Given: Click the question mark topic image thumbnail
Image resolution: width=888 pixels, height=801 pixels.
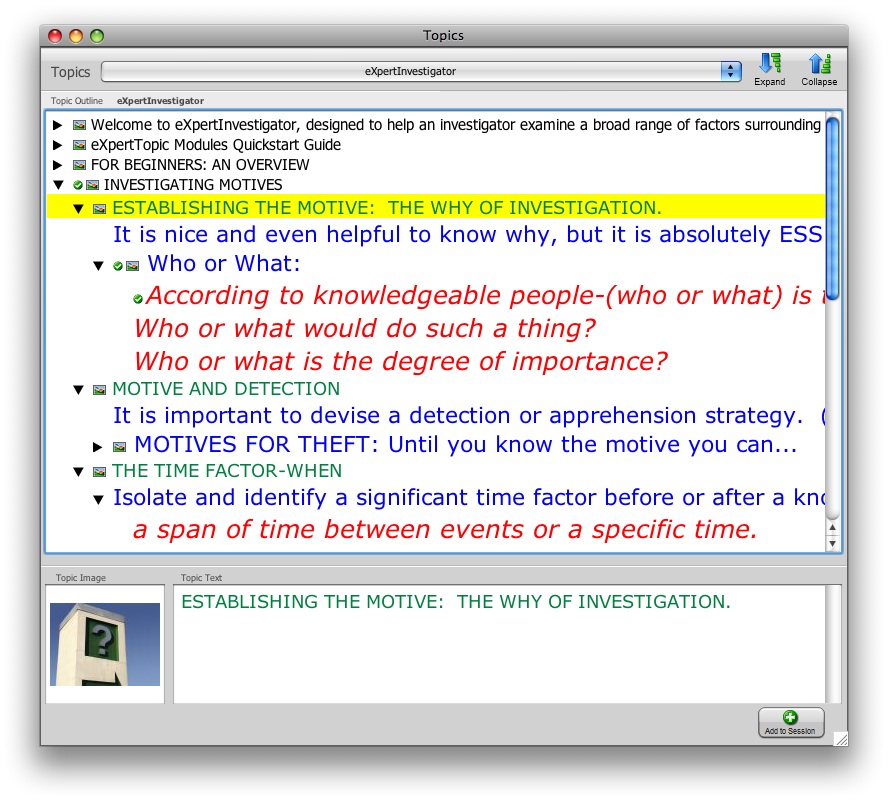Looking at the screenshot, I should click(x=105, y=644).
